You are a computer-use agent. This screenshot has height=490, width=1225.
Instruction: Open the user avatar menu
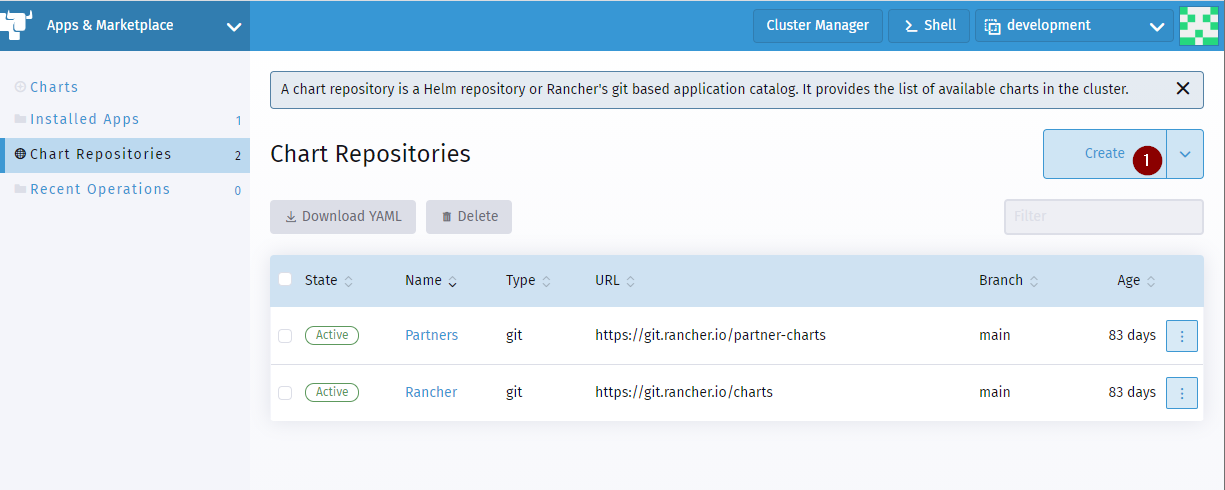pos(1199,26)
